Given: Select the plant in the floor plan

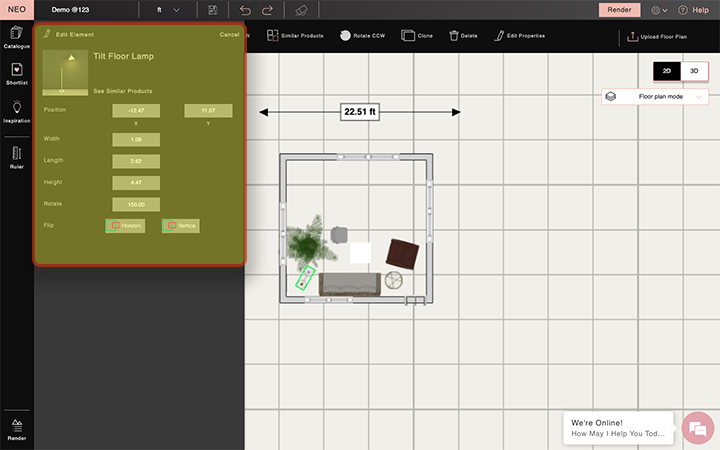Looking at the screenshot, I should click(309, 244).
